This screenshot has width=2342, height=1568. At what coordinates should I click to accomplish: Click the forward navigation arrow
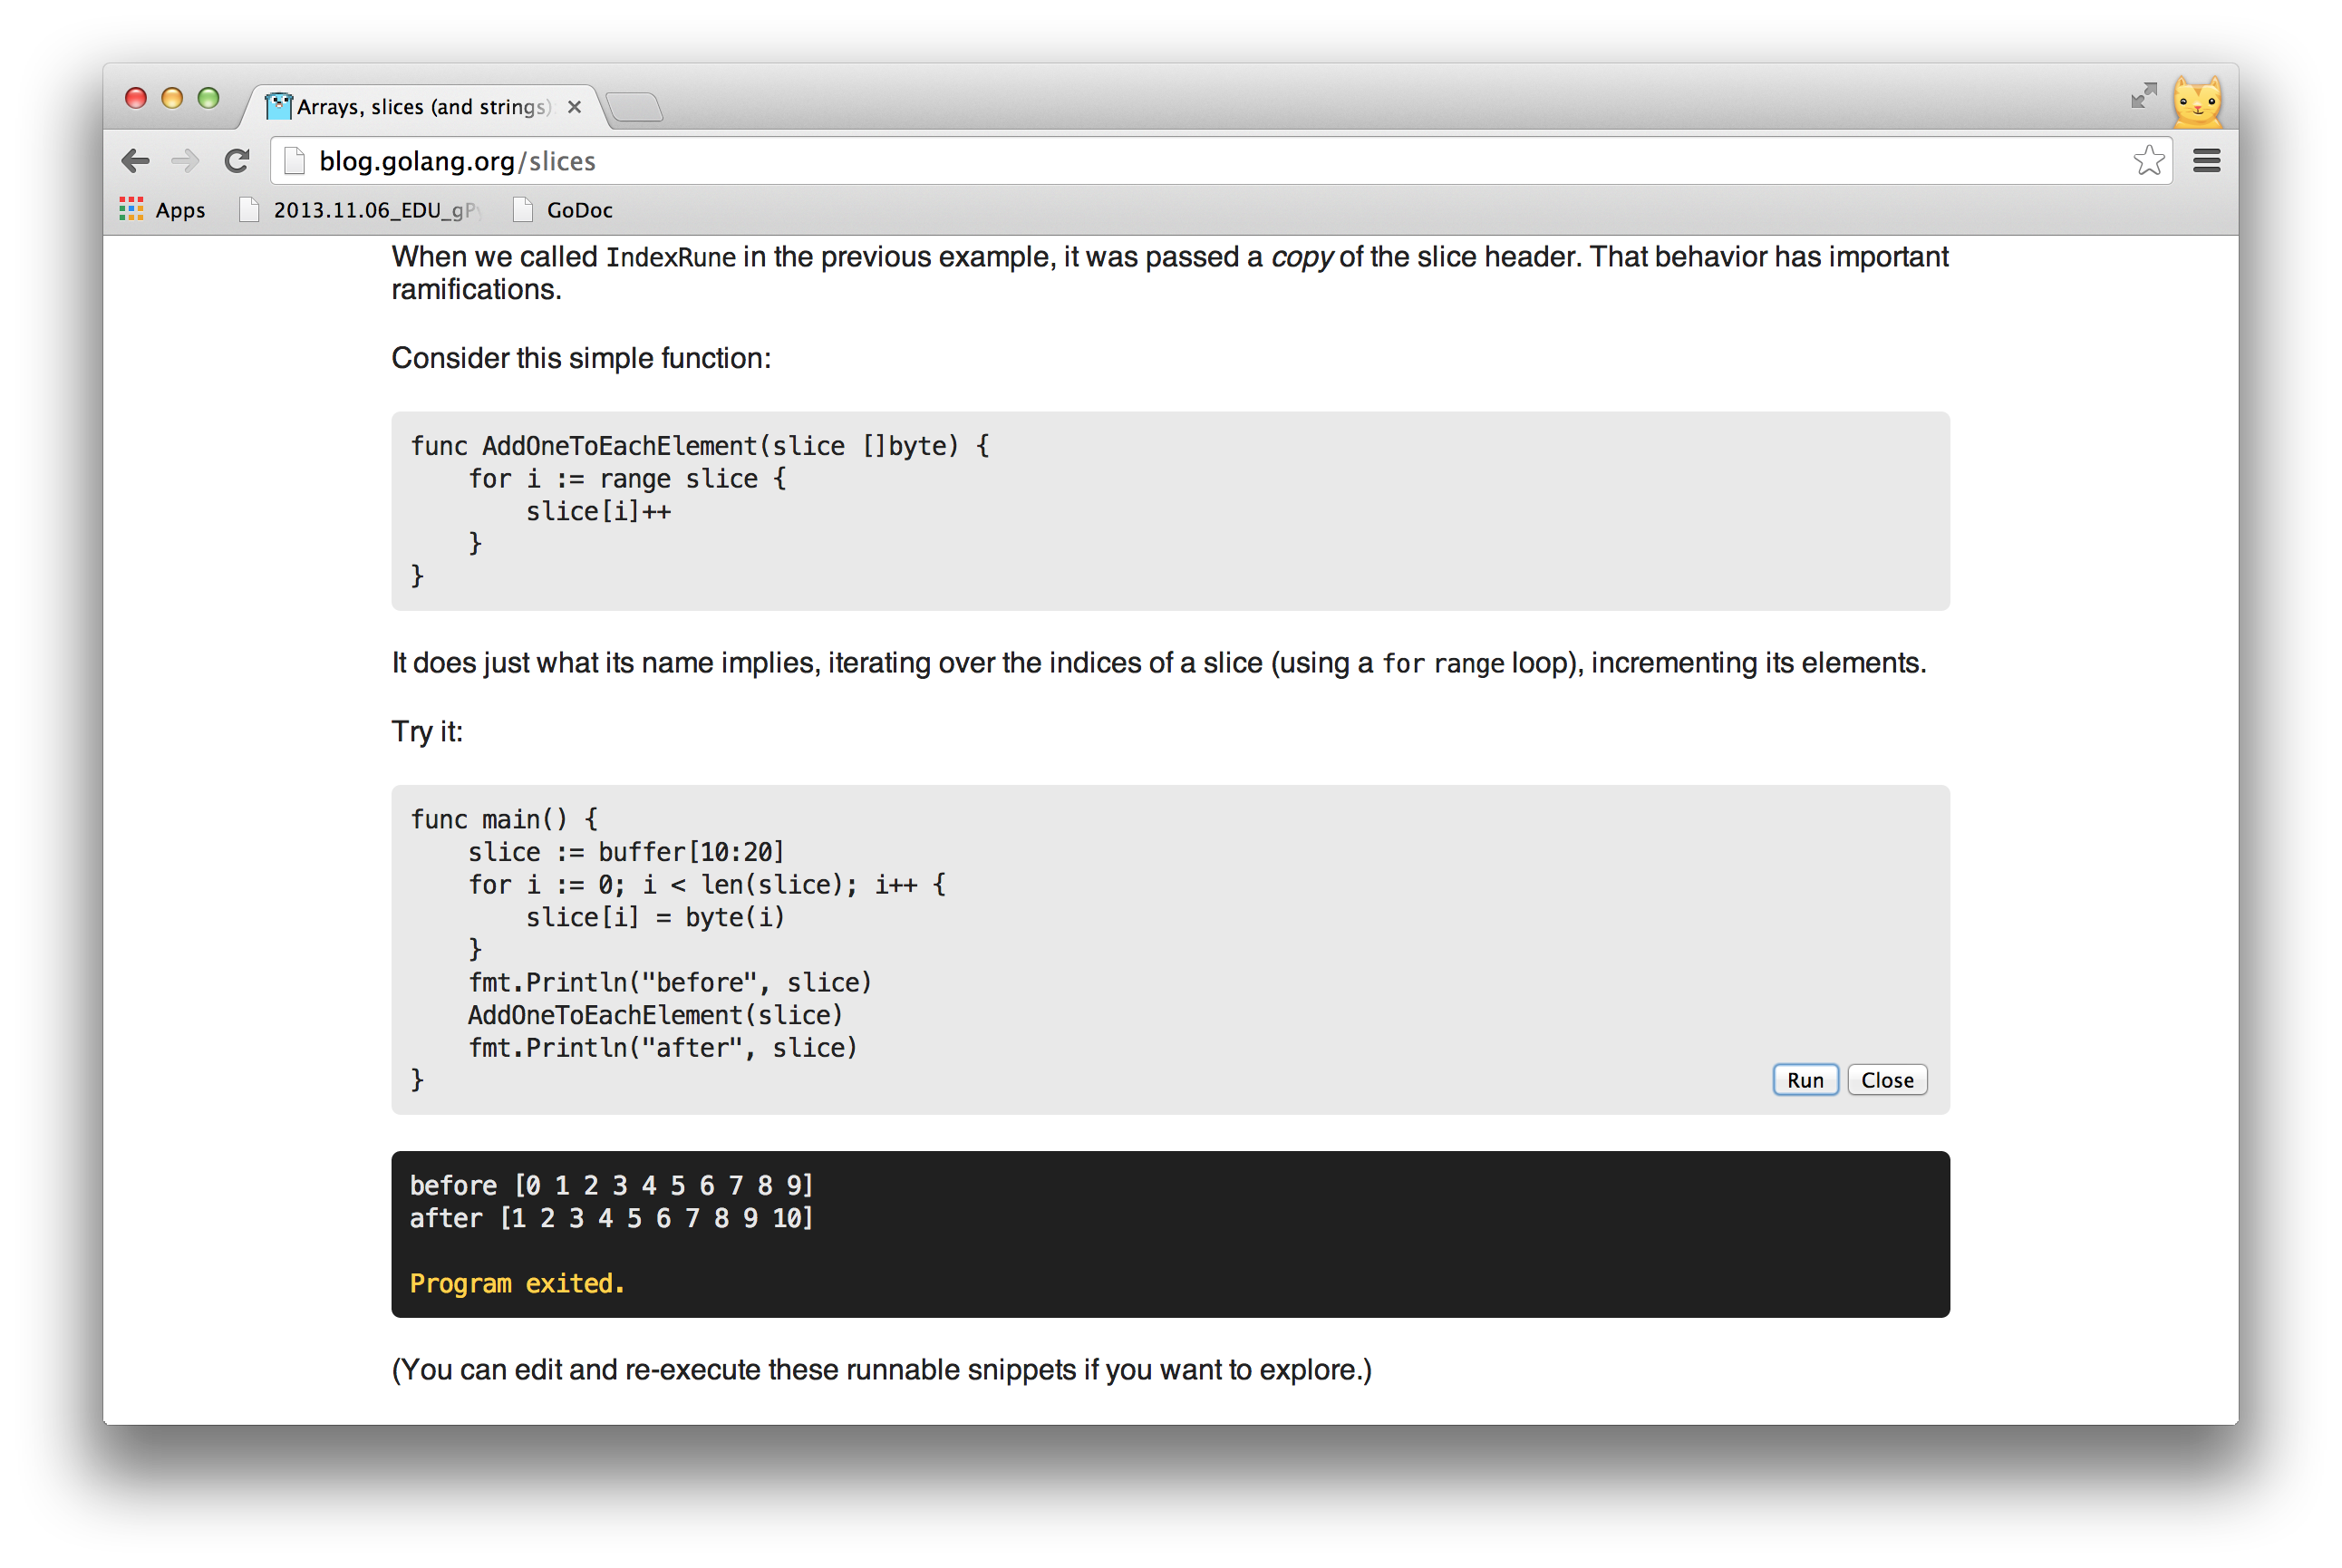185,161
